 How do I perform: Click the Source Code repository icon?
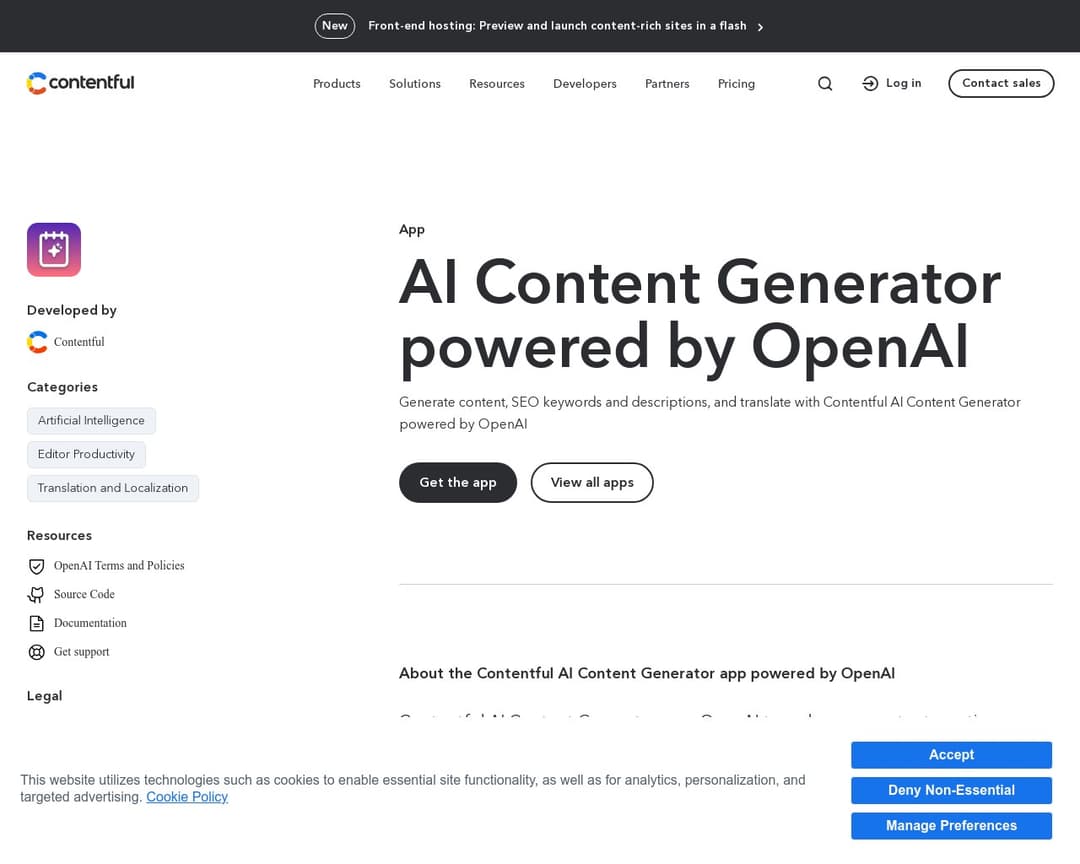[36, 594]
